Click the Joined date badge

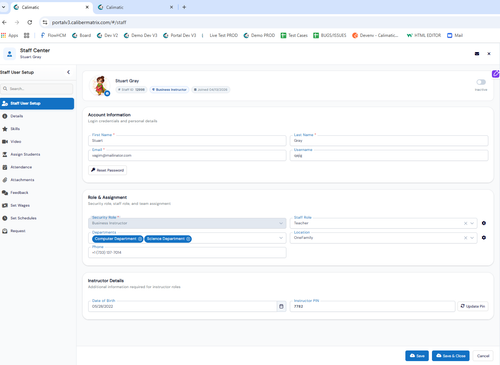211,90
